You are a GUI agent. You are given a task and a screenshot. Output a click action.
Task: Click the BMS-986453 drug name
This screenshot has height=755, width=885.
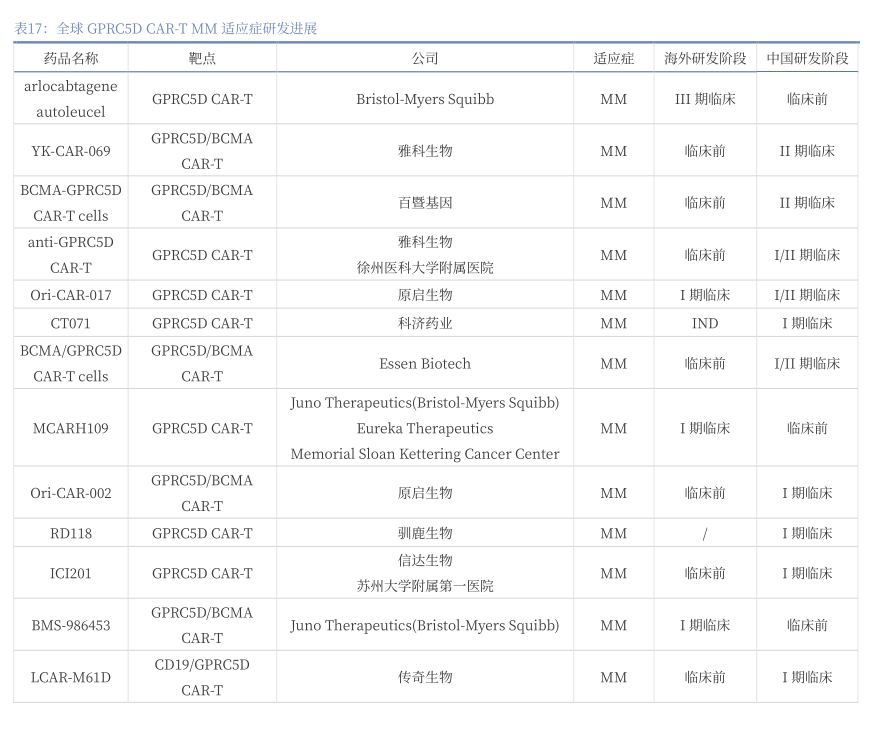[71, 625]
